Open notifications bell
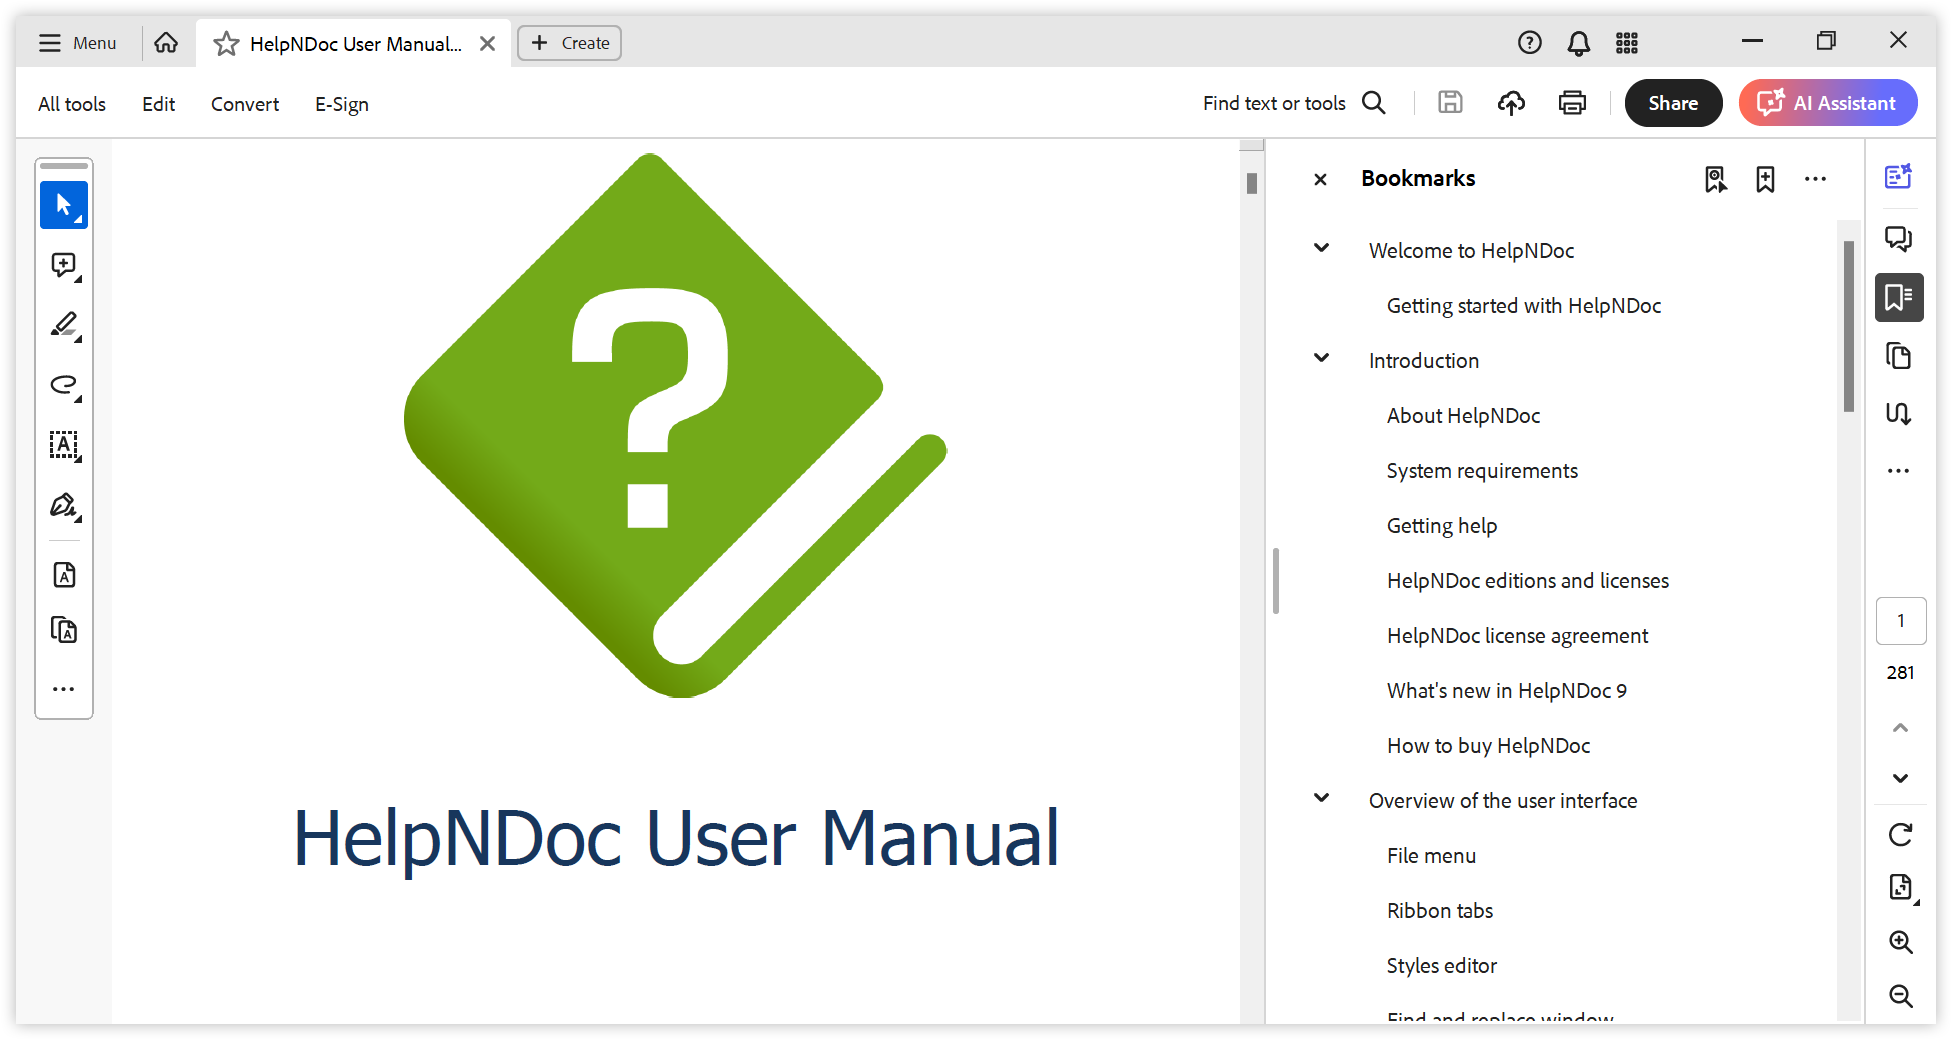The image size is (1953, 1041). click(x=1578, y=42)
